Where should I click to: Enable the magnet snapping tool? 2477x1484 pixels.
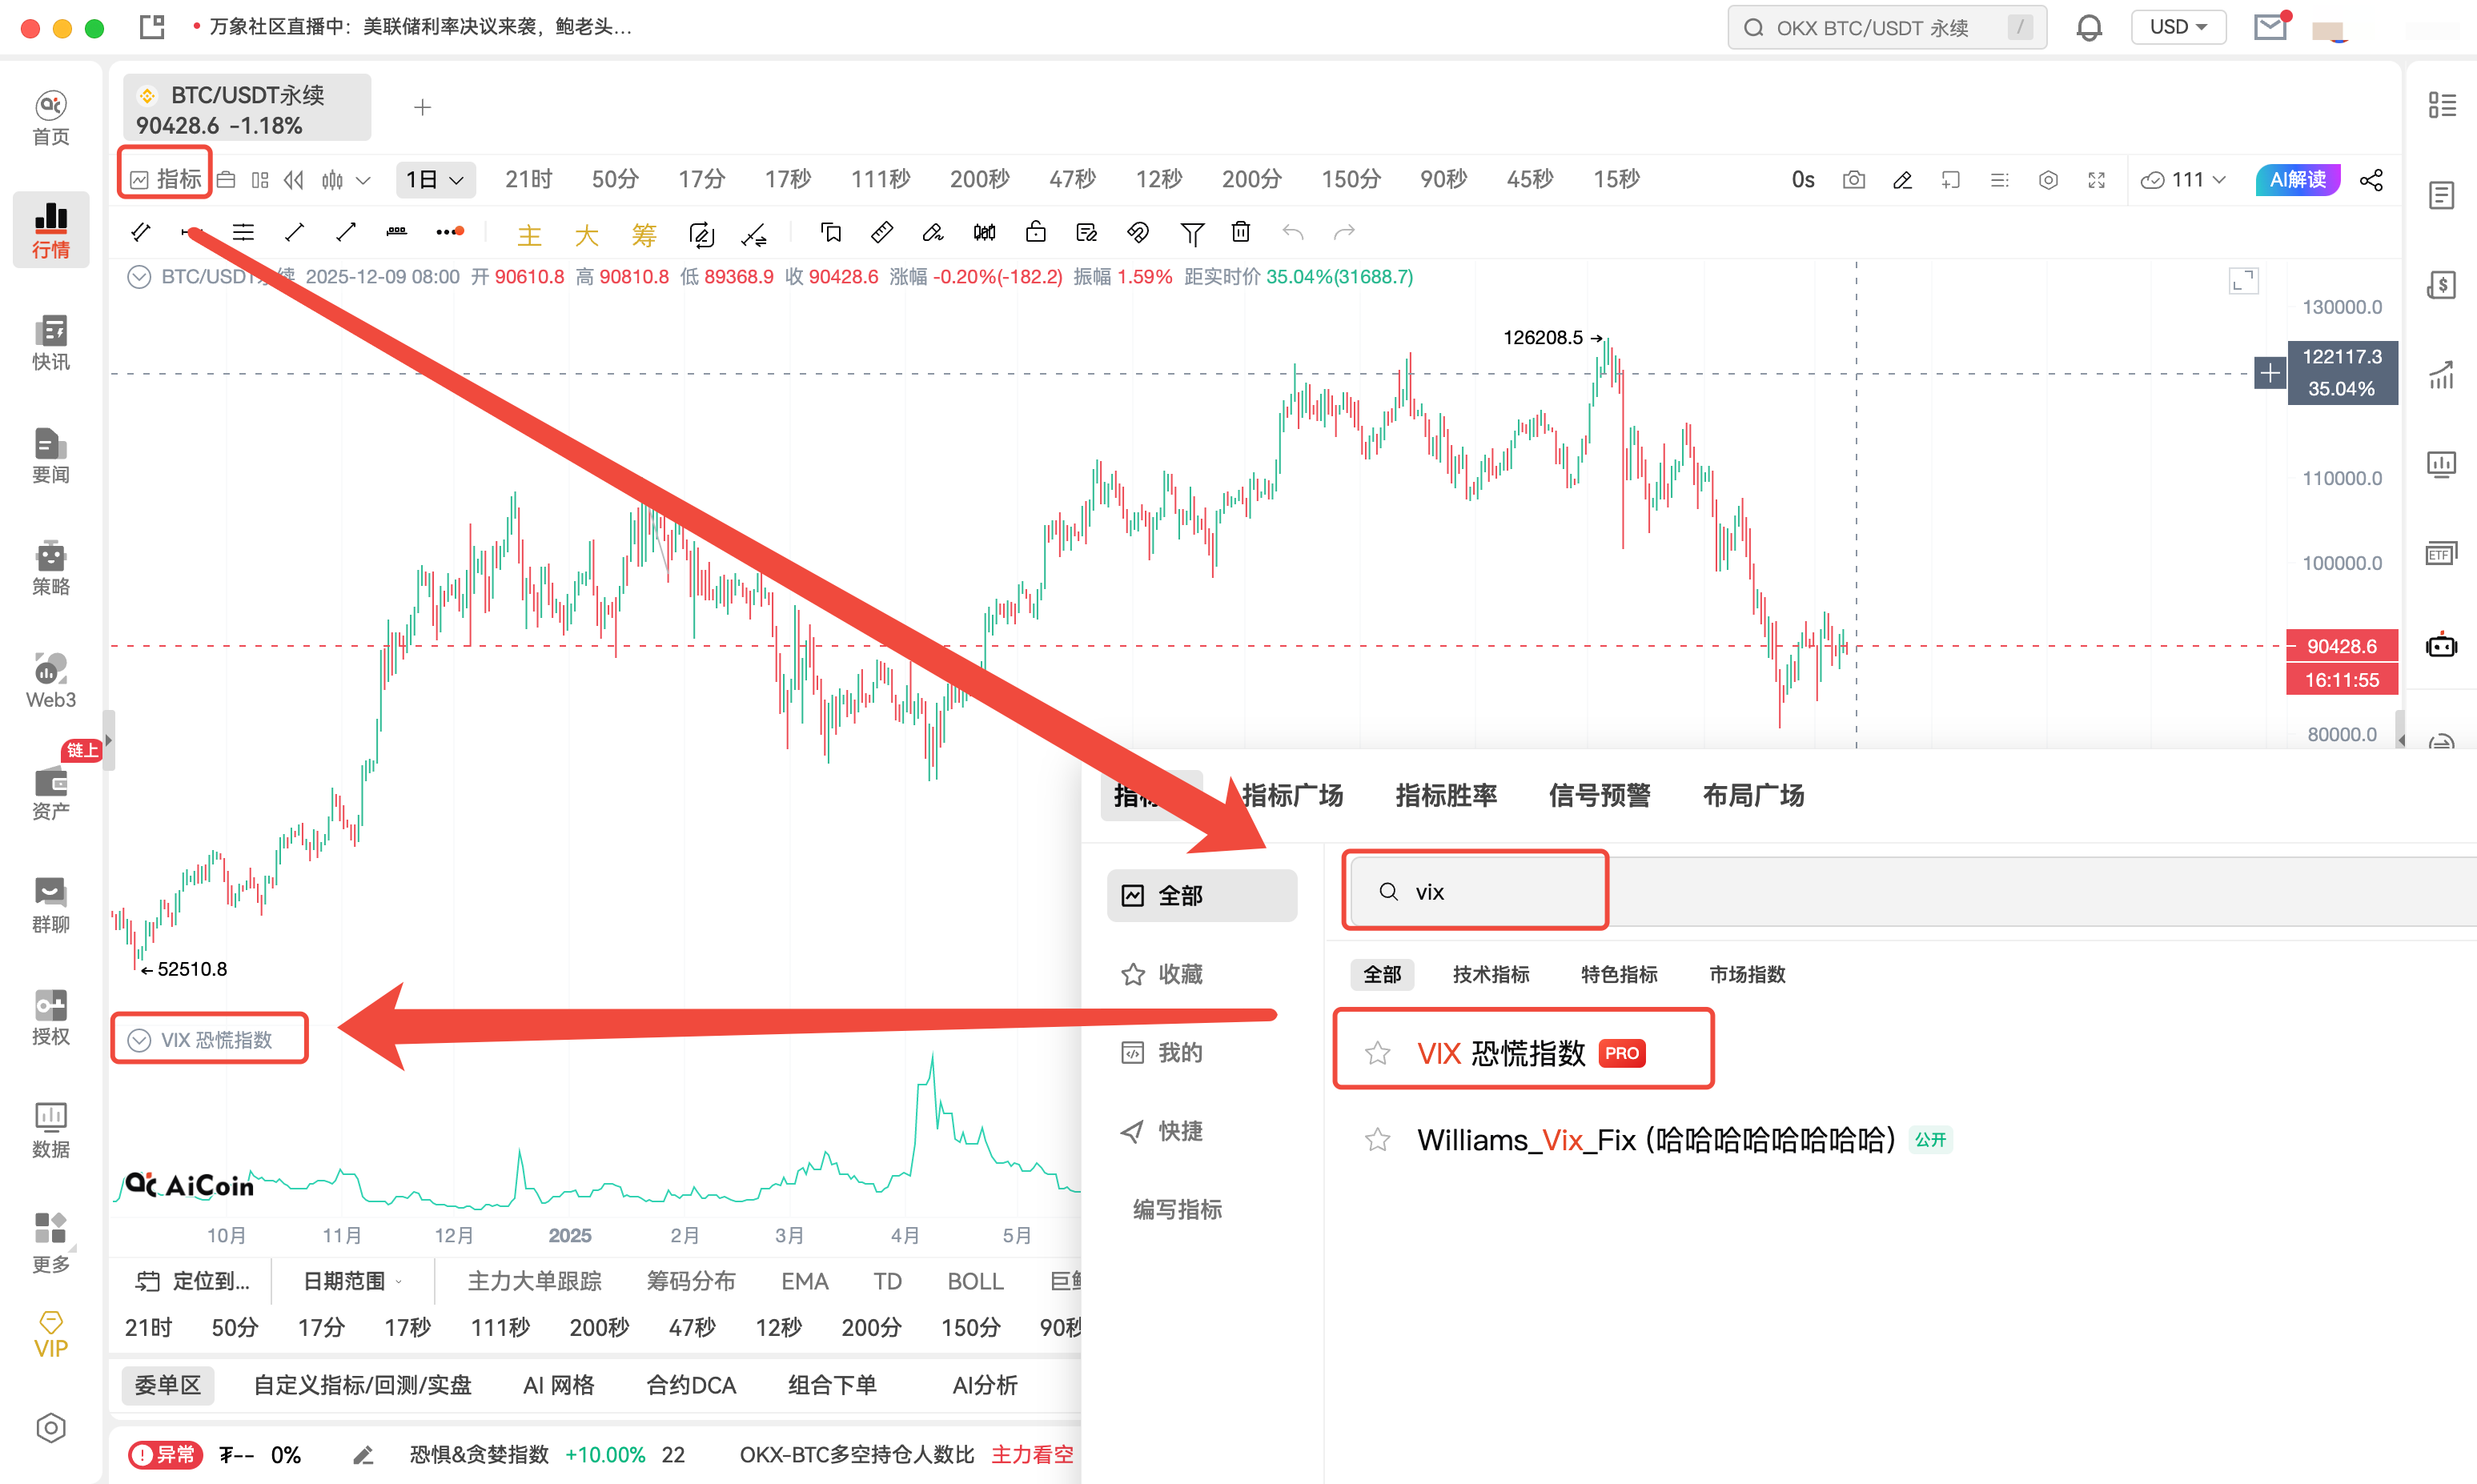coord(1137,232)
